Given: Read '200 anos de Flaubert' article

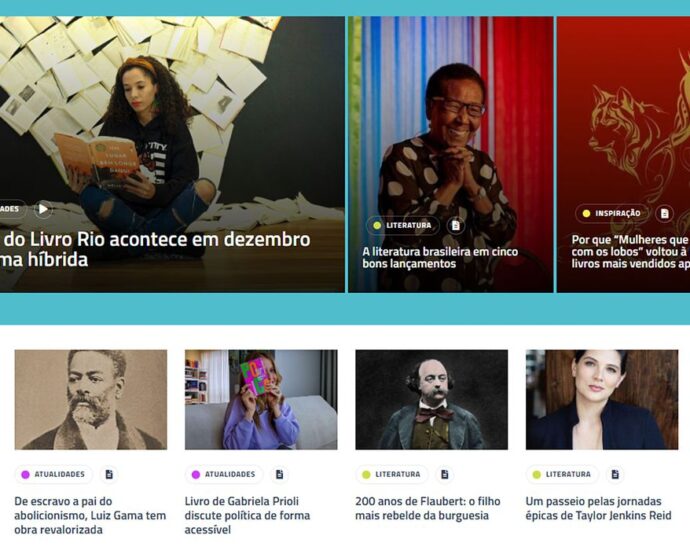Looking at the screenshot, I should [x=428, y=508].
